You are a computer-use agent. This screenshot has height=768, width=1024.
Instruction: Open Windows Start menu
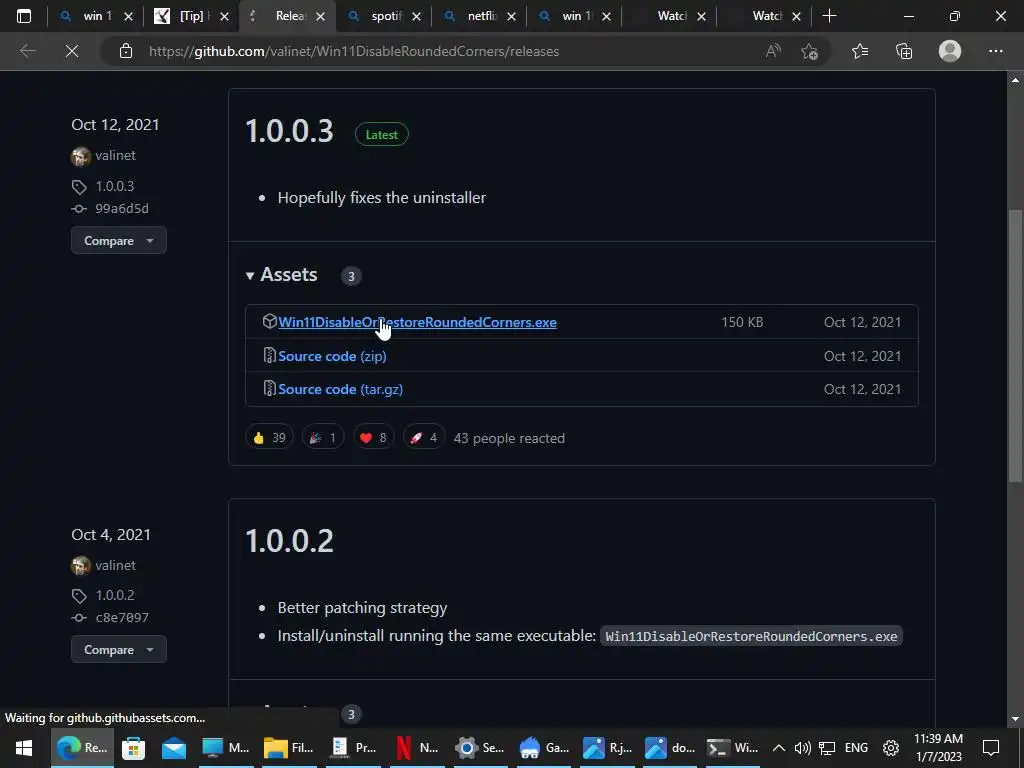(24, 748)
